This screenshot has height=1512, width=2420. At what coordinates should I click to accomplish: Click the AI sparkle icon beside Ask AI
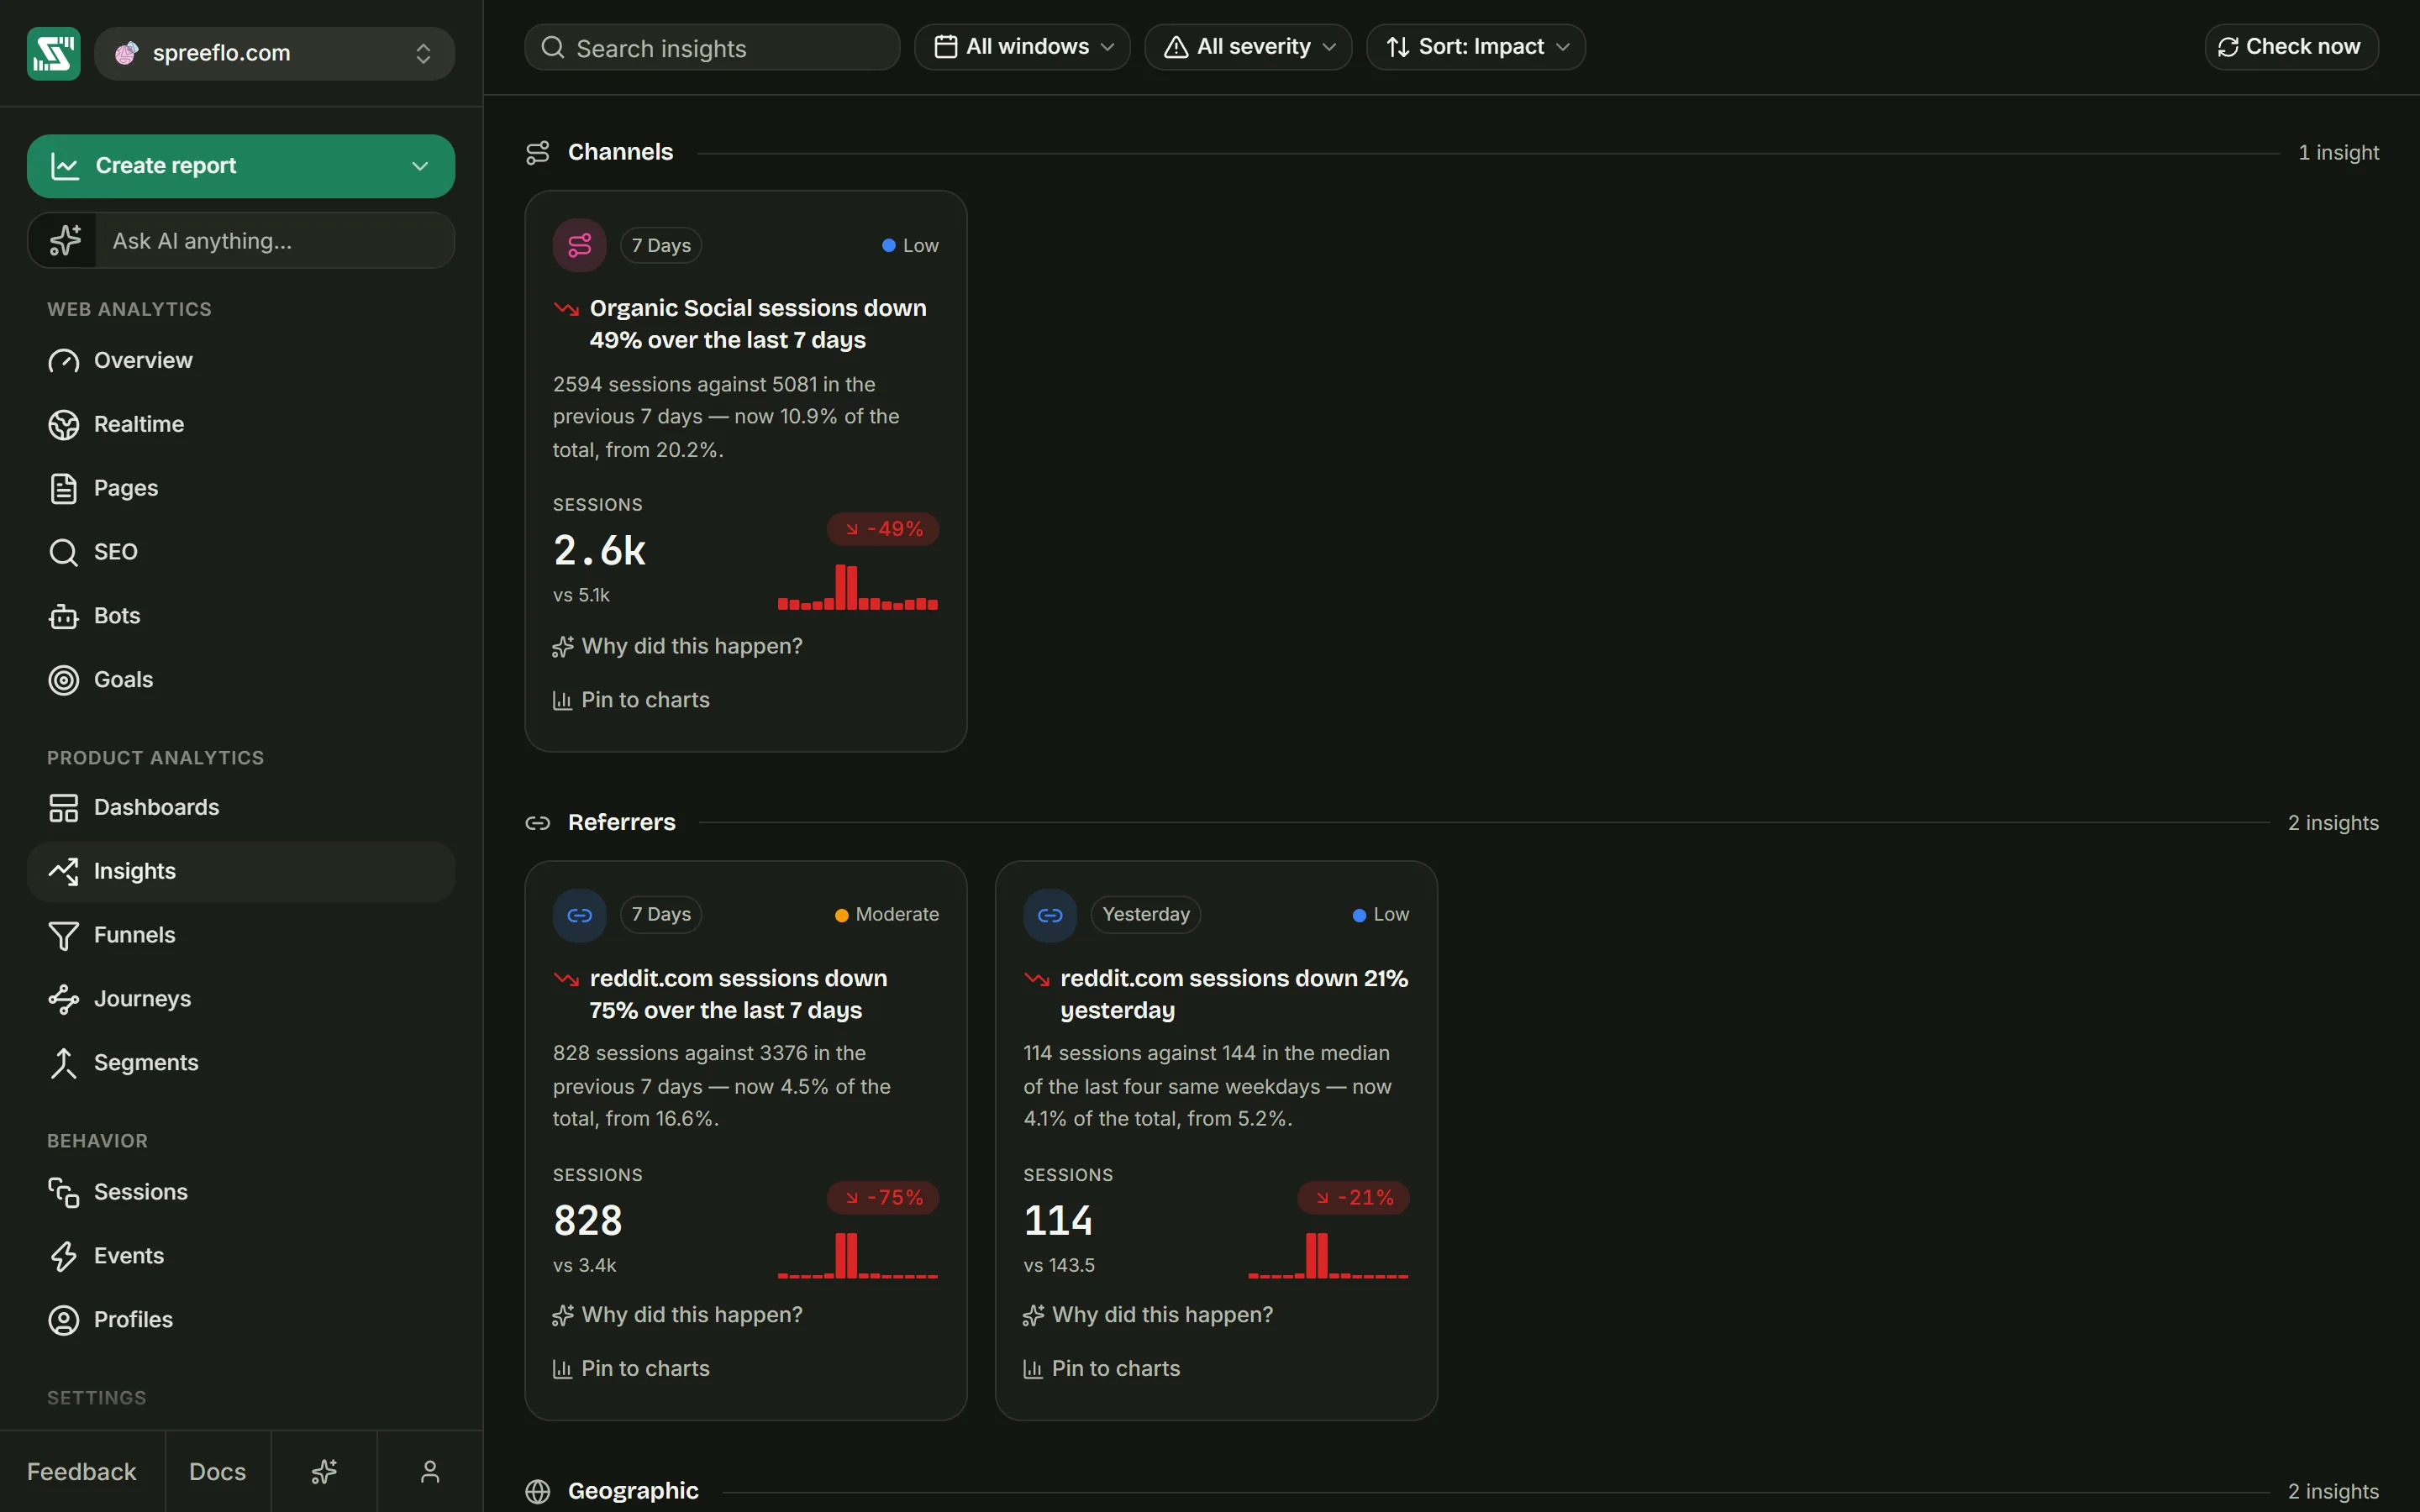[65, 241]
